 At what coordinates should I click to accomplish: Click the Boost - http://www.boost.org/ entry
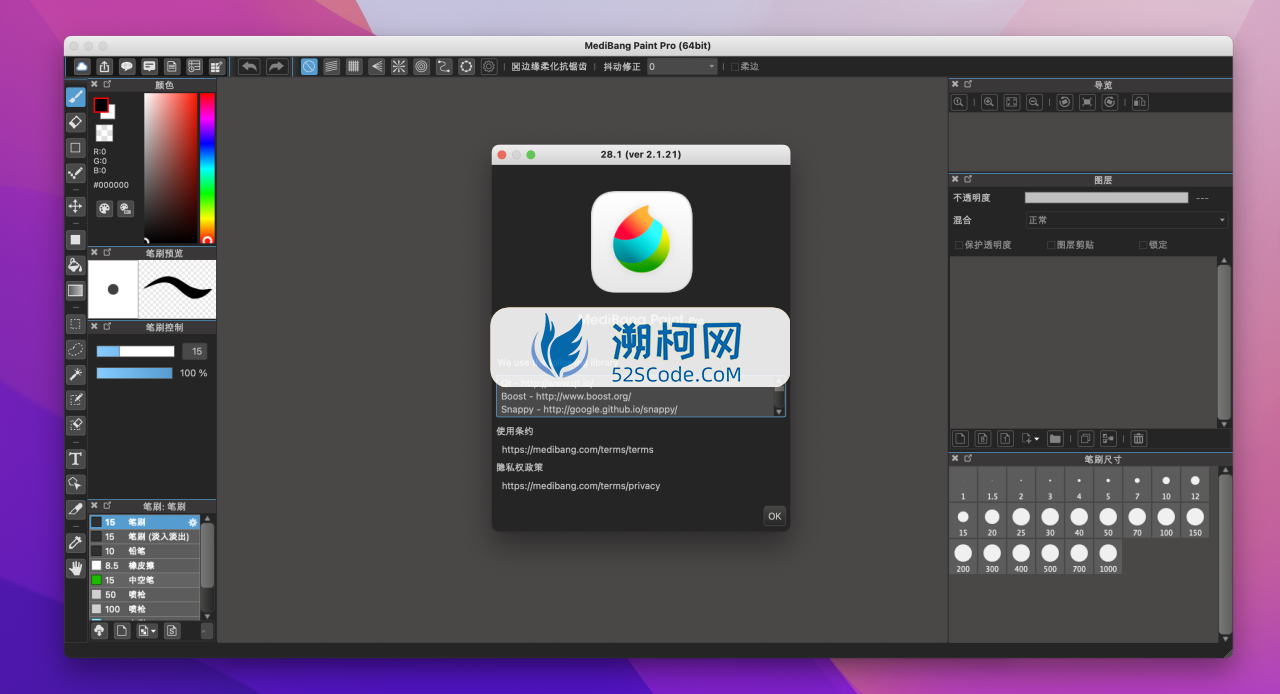coord(566,396)
